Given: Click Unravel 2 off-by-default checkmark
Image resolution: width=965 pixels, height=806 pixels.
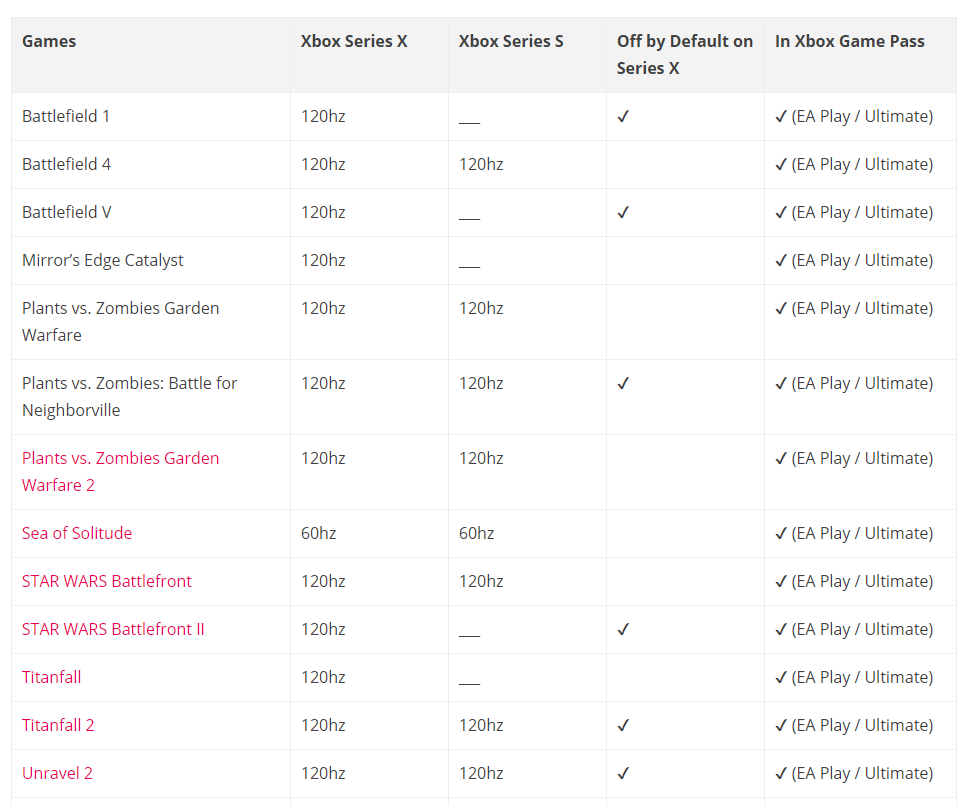Looking at the screenshot, I should click(623, 773).
